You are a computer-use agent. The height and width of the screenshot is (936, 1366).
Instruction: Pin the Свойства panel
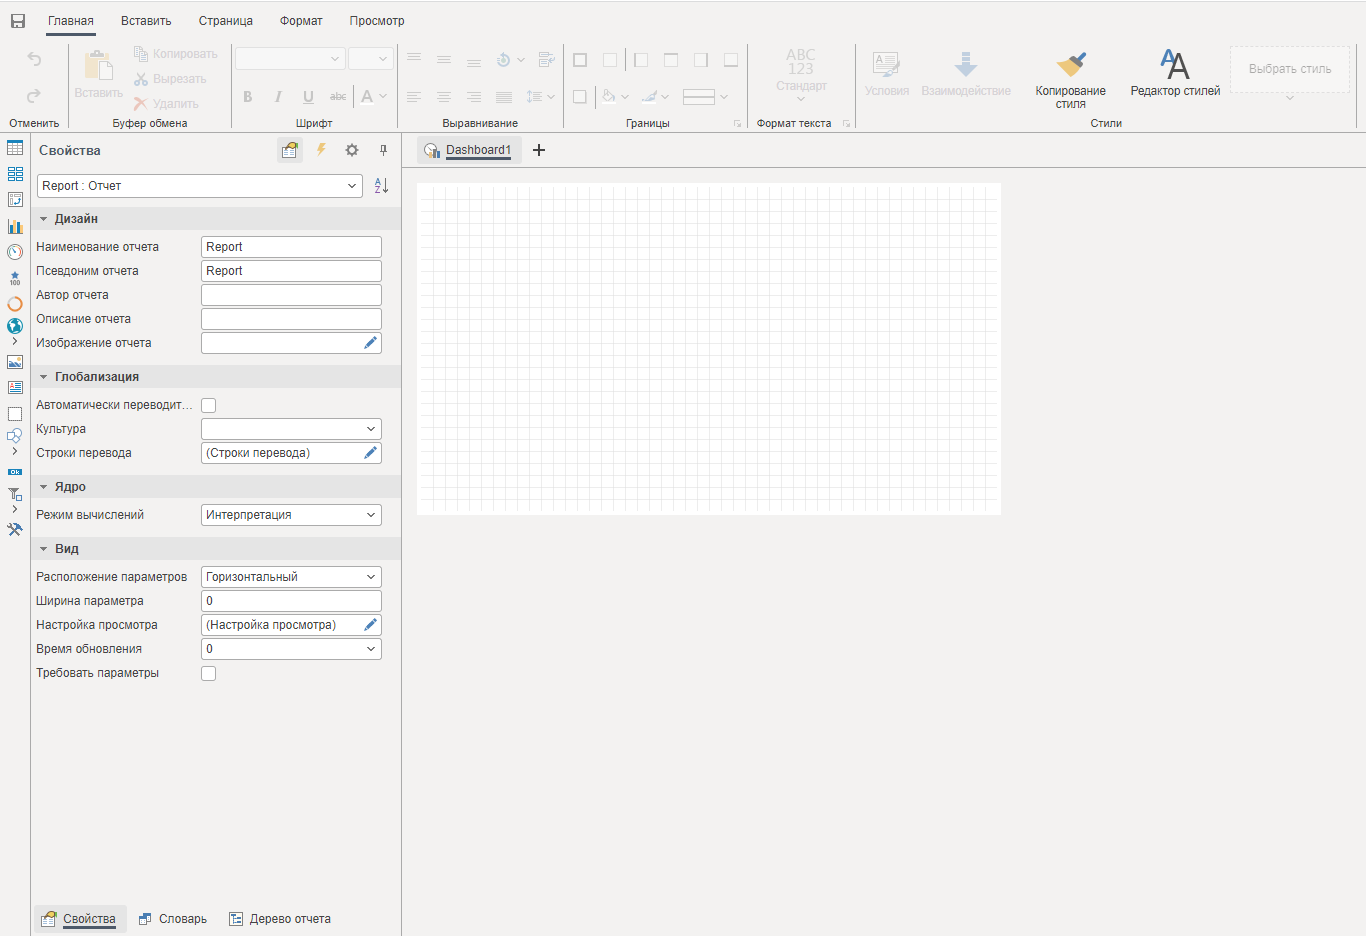click(383, 150)
